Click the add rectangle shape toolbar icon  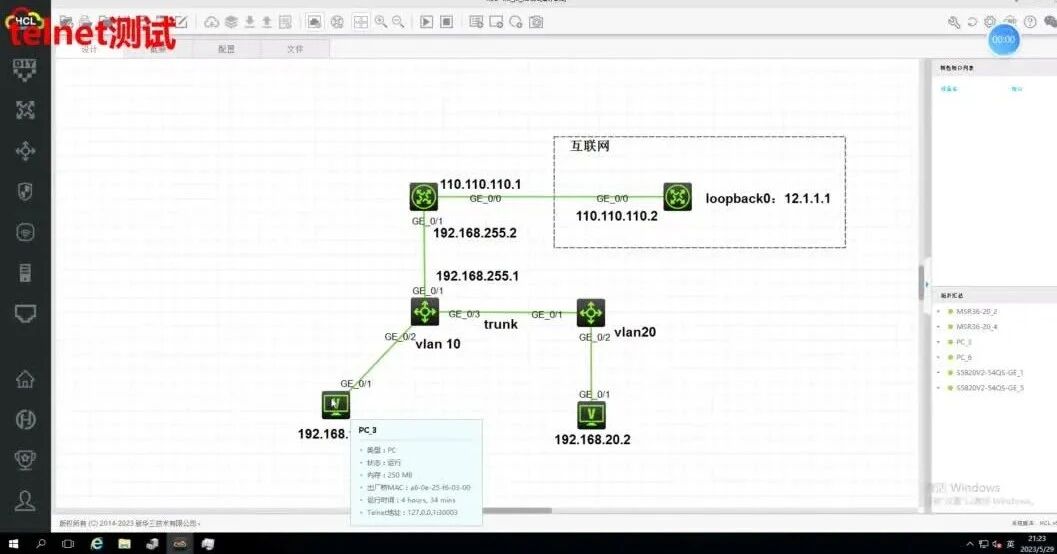(x=496, y=22)
